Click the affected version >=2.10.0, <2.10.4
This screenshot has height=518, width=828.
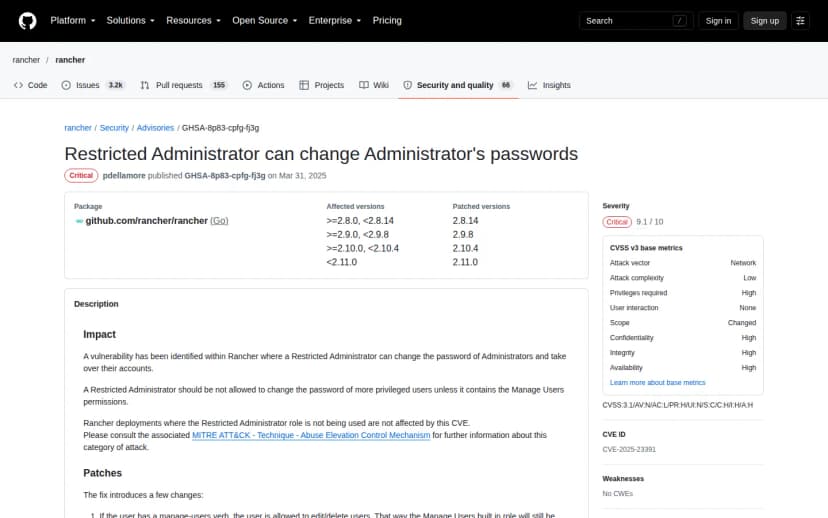click(x=363, y=248)
